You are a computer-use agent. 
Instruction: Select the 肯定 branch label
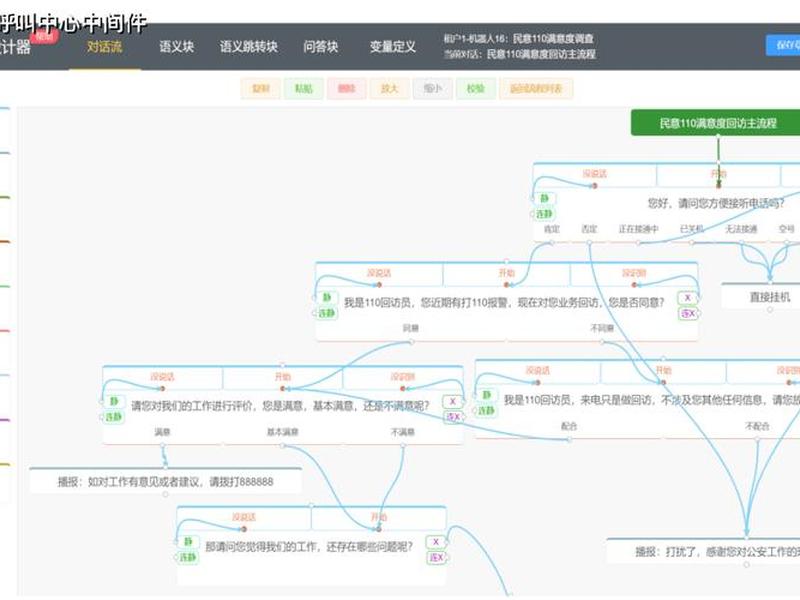552,229
